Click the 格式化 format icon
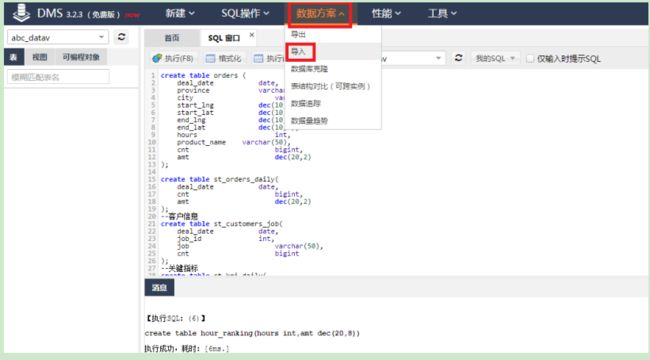This screenshot has width=650, height=360. pos(211,58)
